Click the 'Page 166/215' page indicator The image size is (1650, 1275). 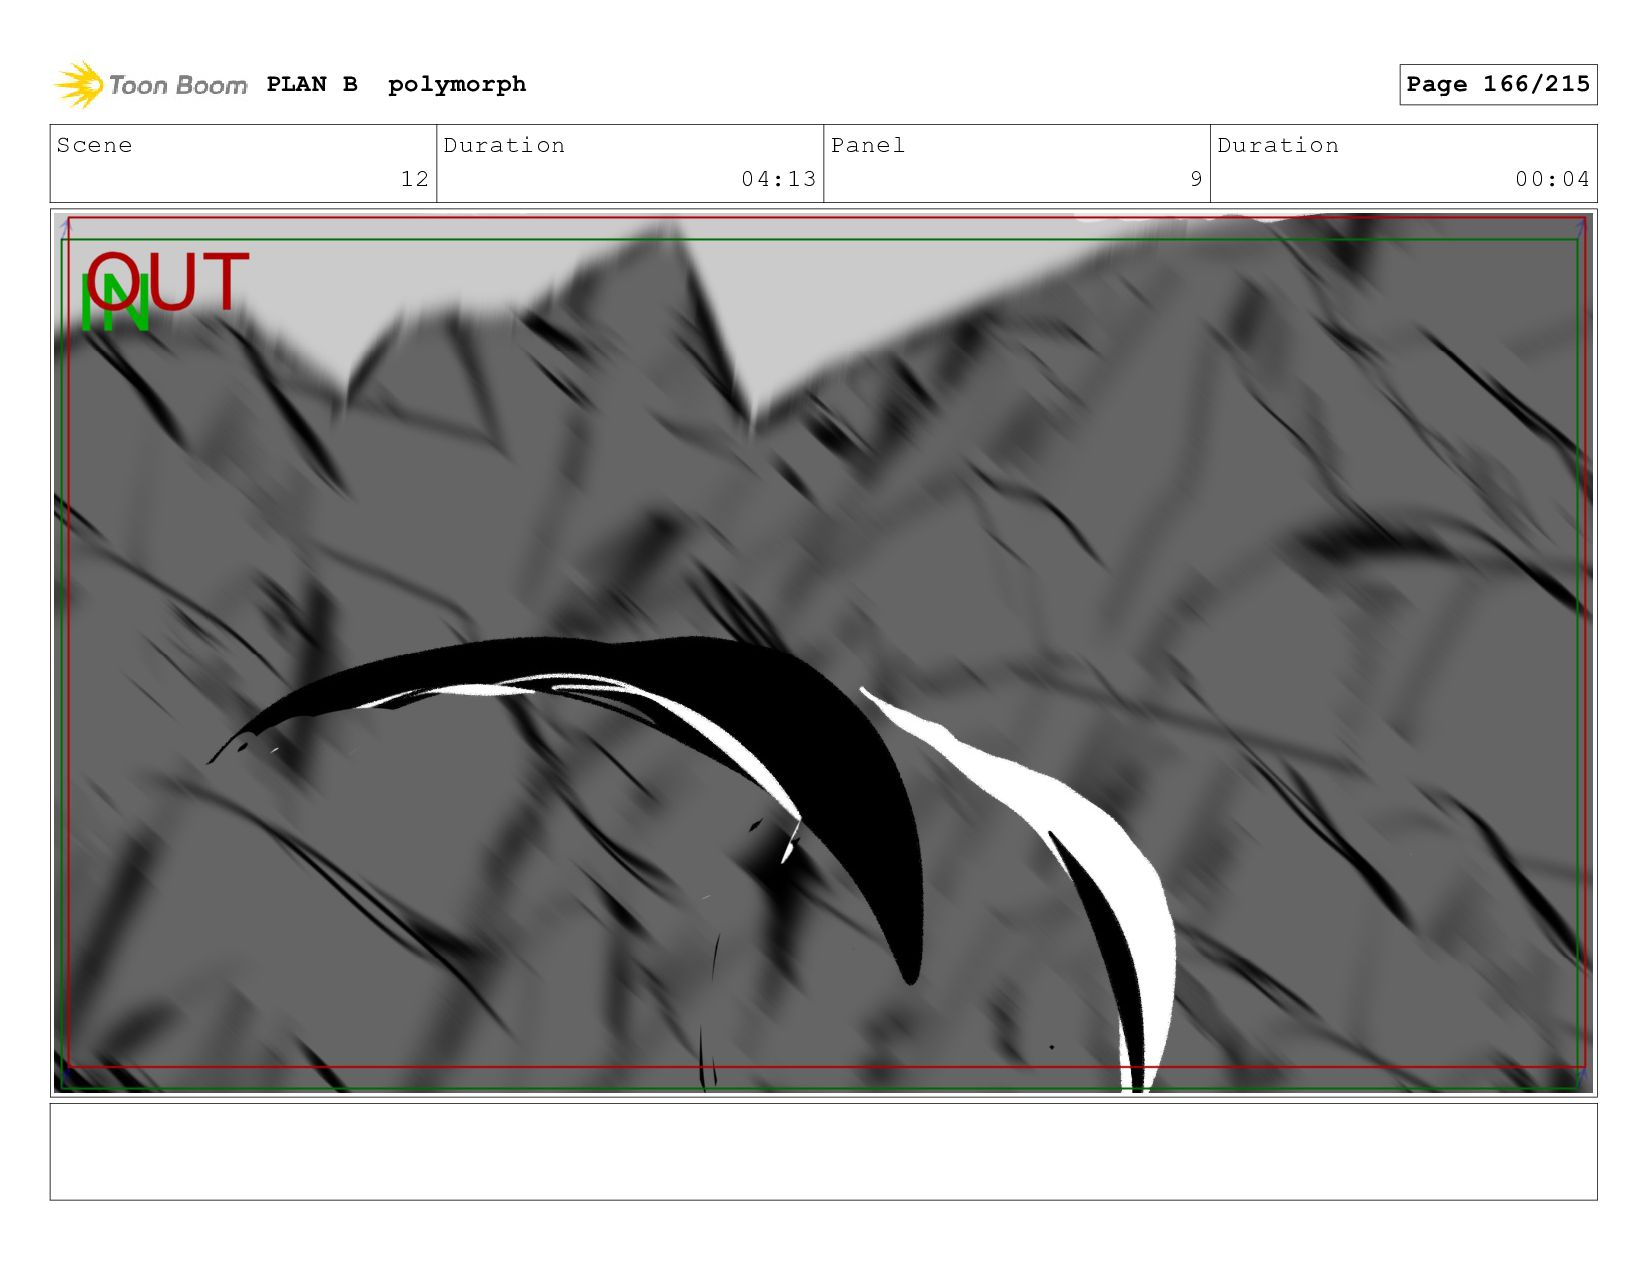[1498, 84]
